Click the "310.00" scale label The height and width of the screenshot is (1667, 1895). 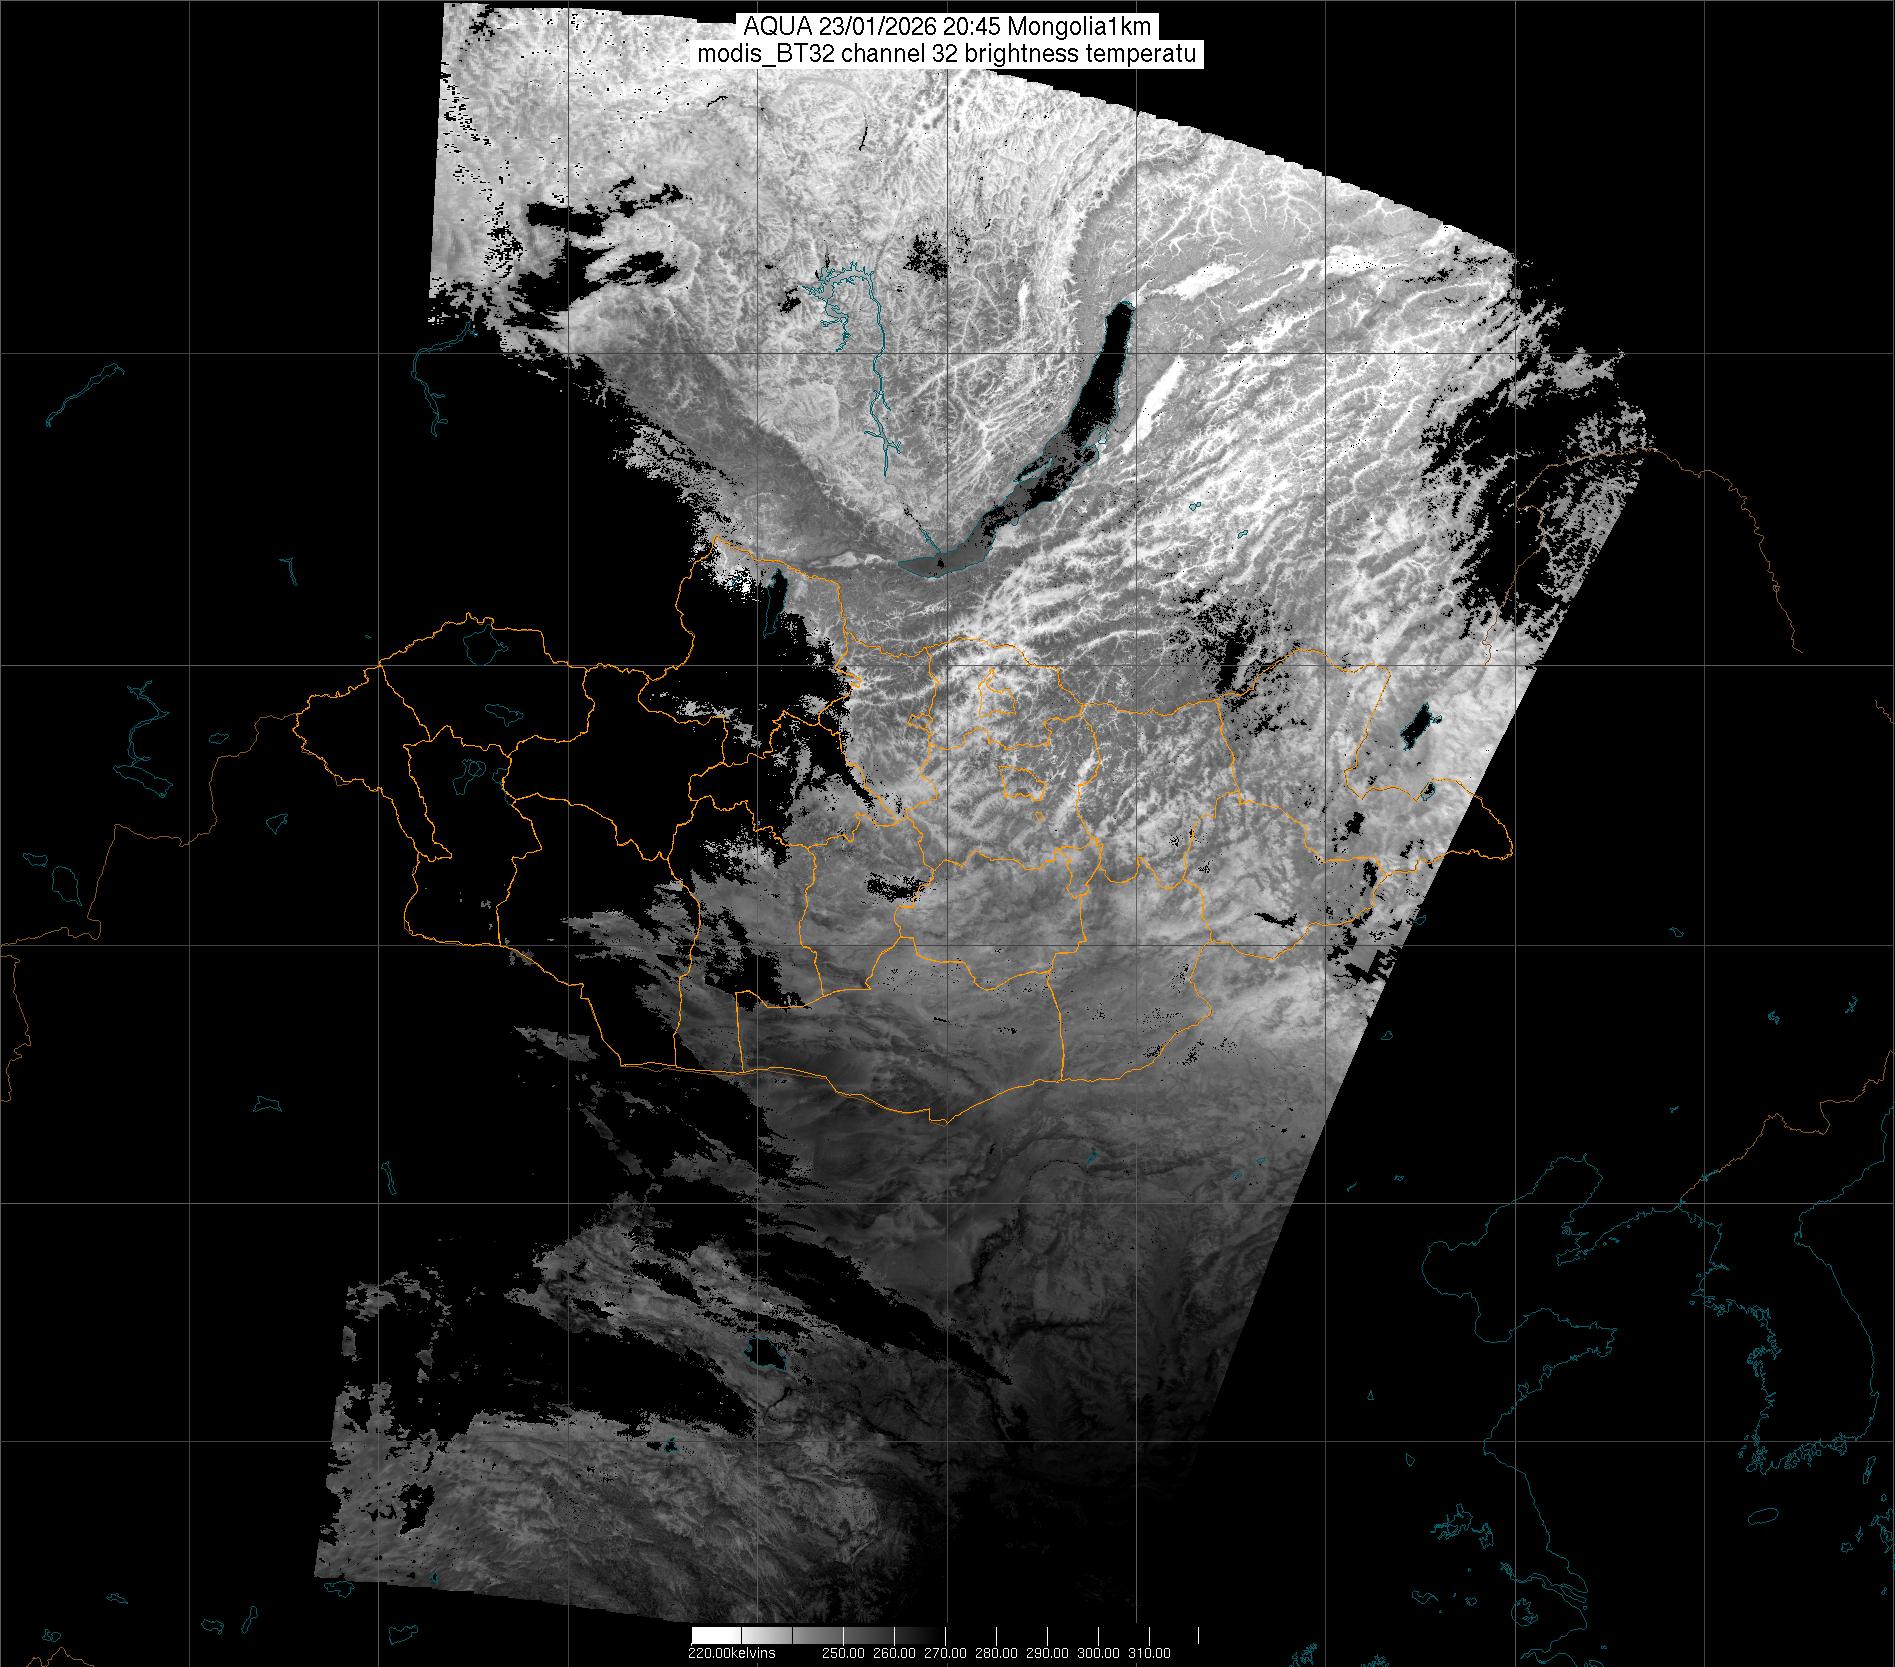pyautogui.click(x=1149, y=1653)
